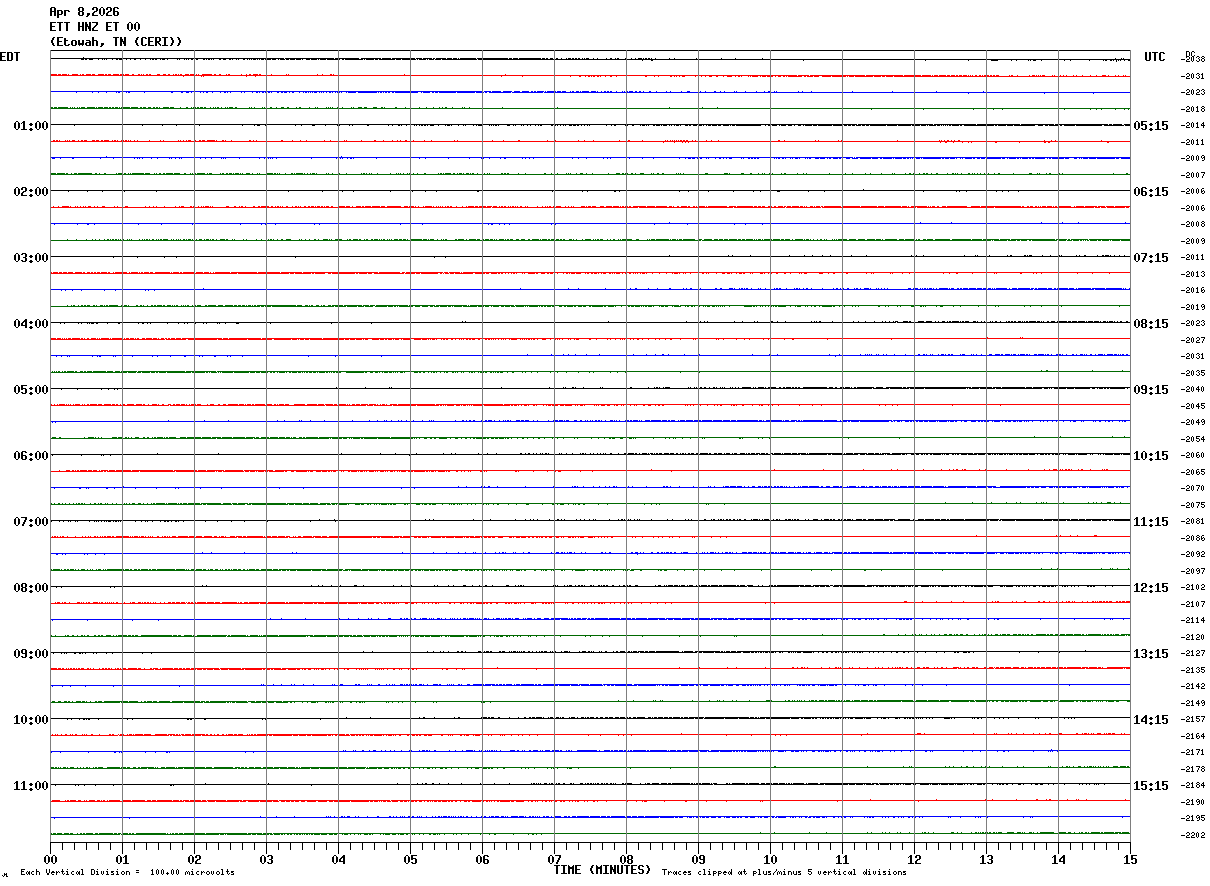Click the 'Apr 8,2026' date header
Viewport: 1210px width, 886px height.
click(84, 12)
